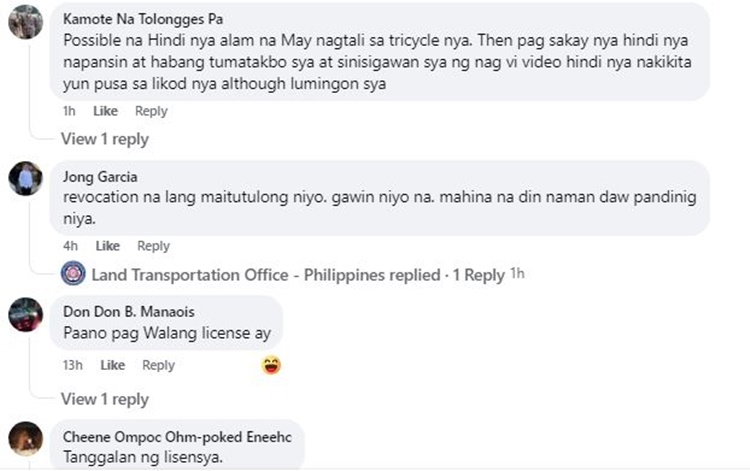Viewport: 750px width, 471px height.
Task: Like Jong Garcia's comment
Action: pyautogui.click(x=108, y=246)
